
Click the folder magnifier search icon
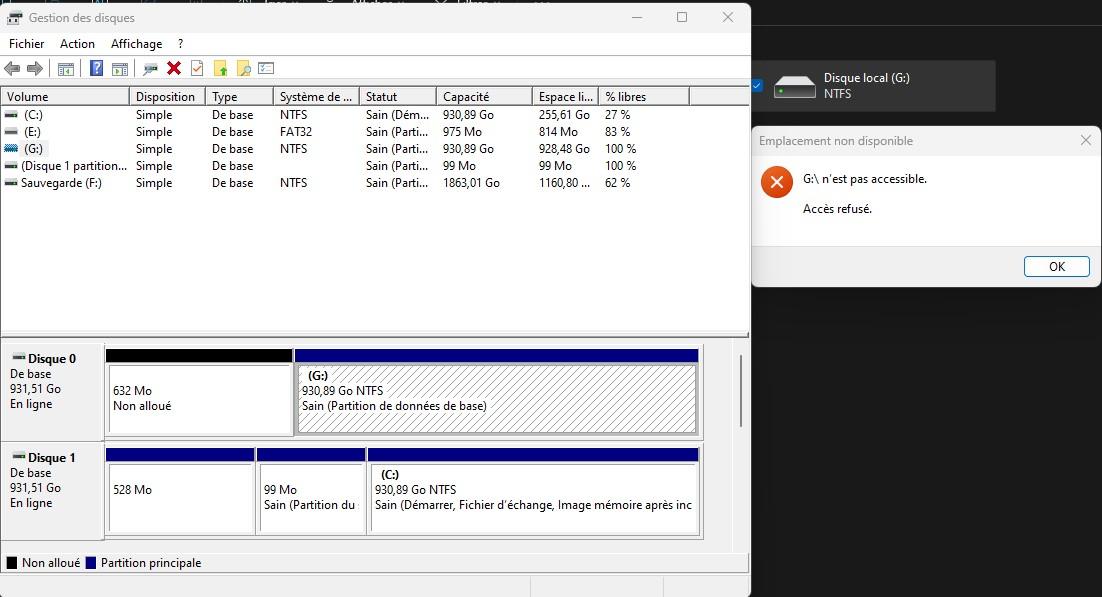click(244, 68)
